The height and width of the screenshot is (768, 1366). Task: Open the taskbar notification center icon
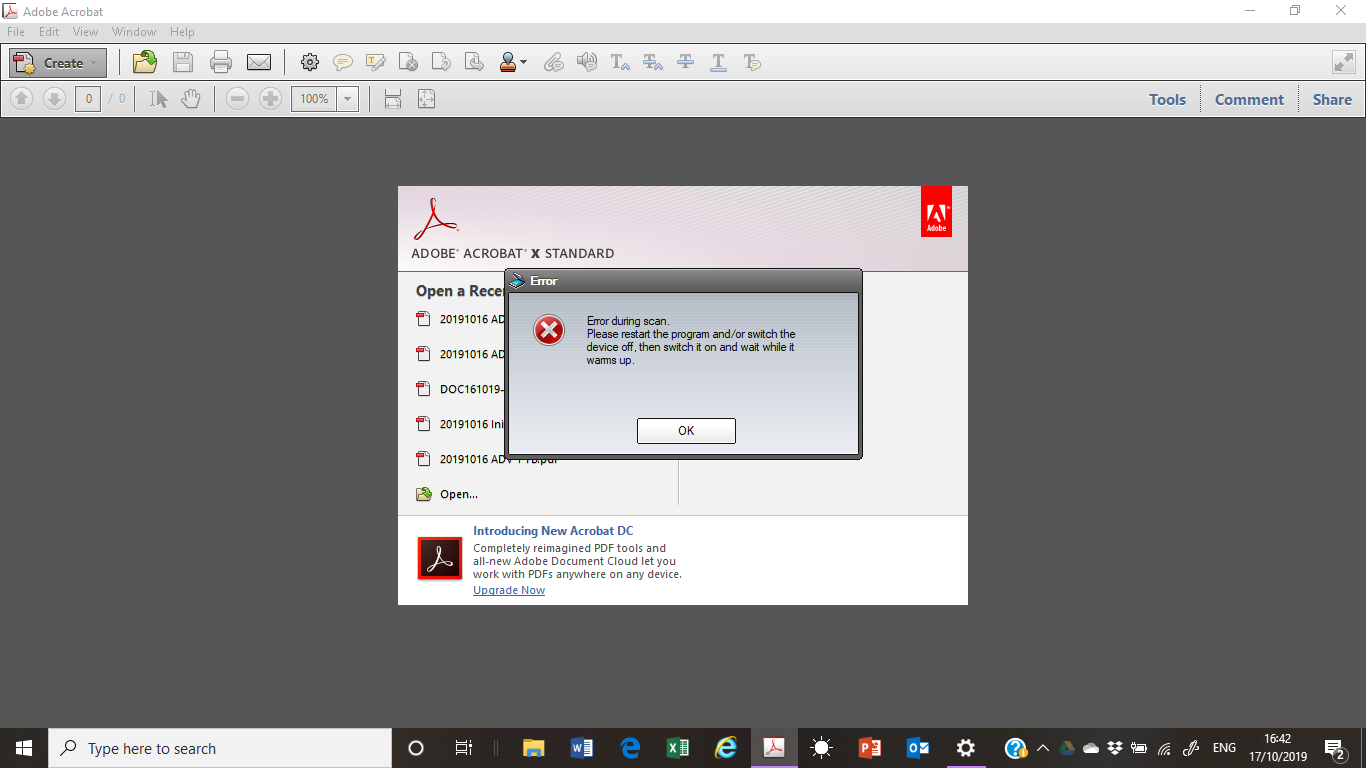1335,748
